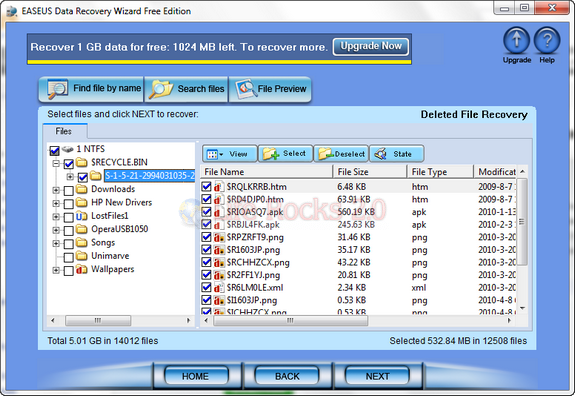575x396 pixels.
Task: Click the $I1603JP.png file icon
Action: (219, 300)
